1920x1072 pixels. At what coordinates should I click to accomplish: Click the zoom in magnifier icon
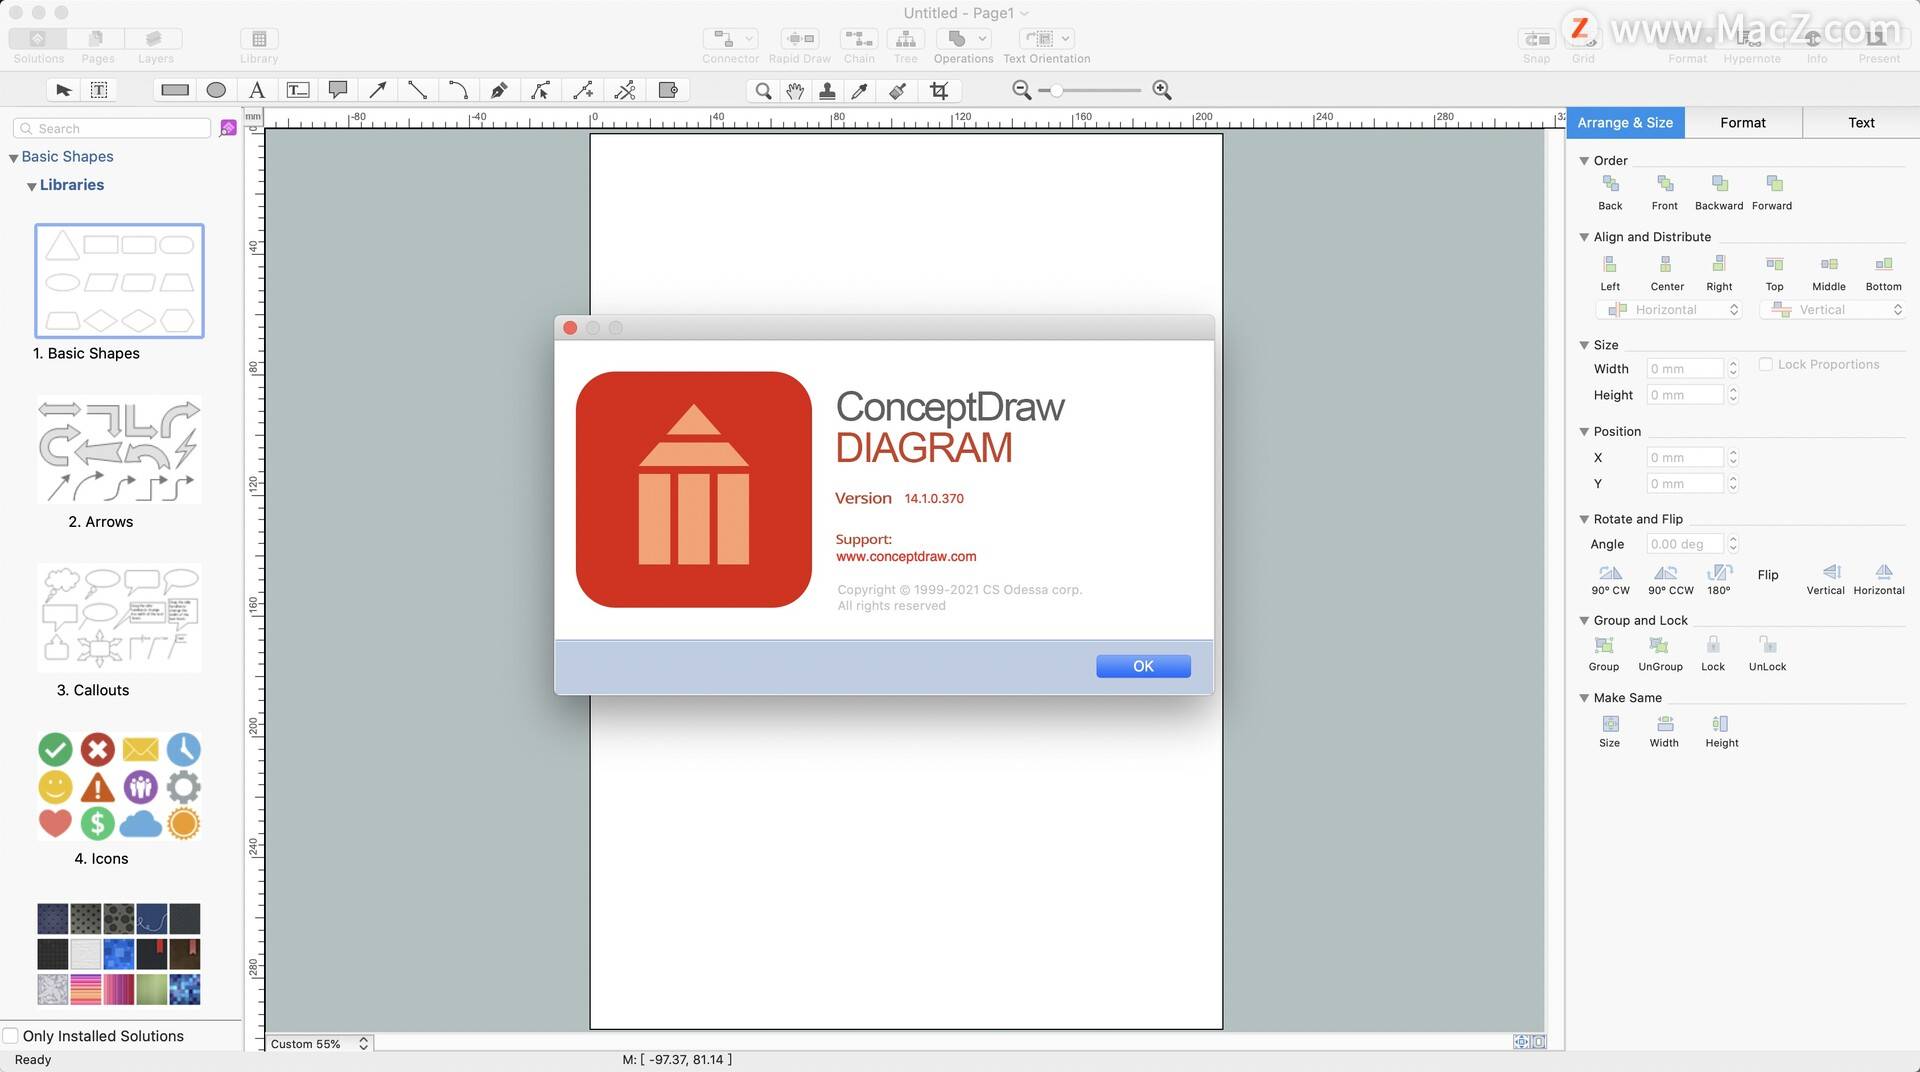[1162, 90]
